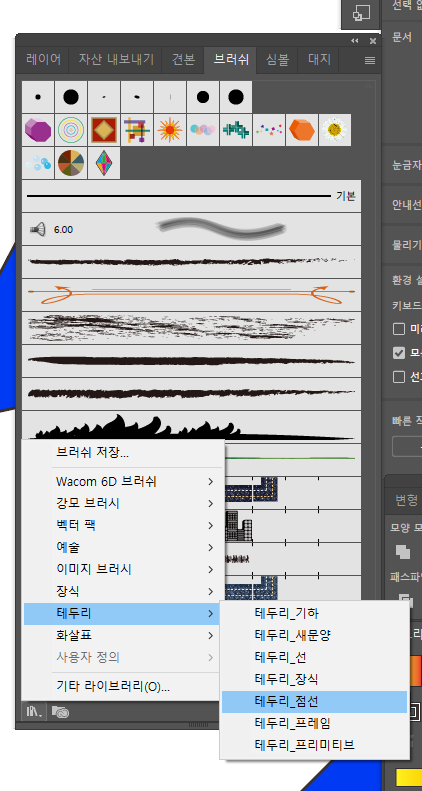Select the orange sunburst brush
Viewport: 422px width, 791px height.
(x=169, y=130)
